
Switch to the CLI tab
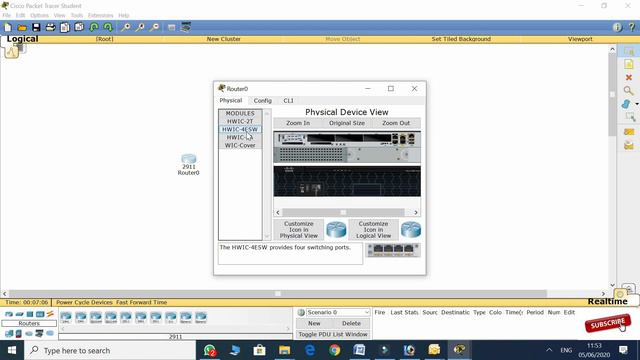pos(288,100)
